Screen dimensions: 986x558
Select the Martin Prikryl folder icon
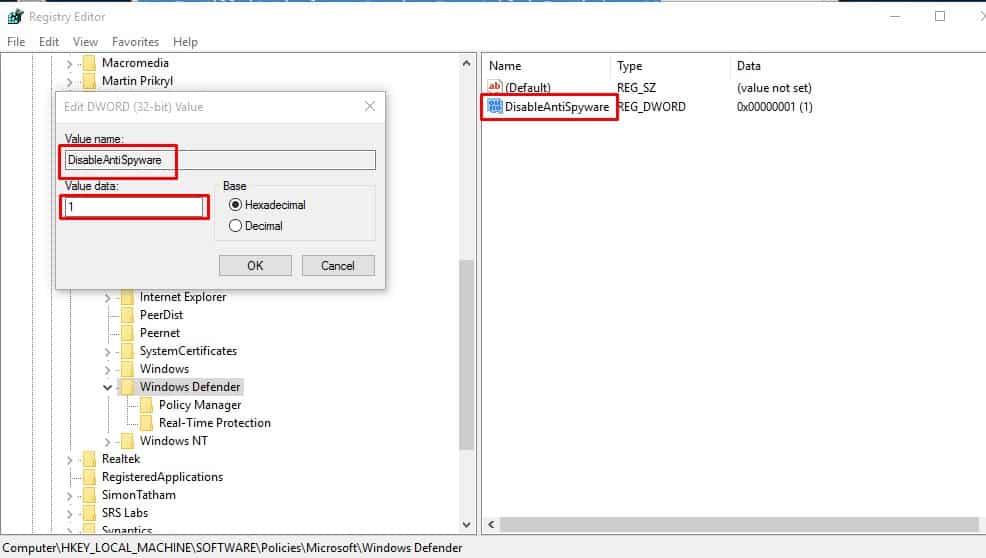tap(89, 81)
